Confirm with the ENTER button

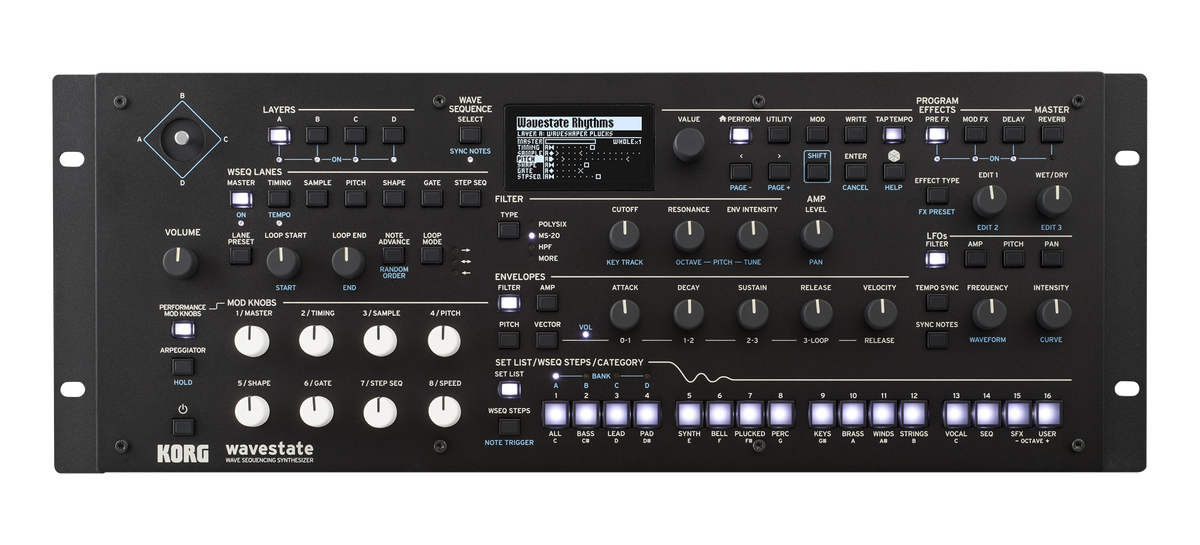856,172
